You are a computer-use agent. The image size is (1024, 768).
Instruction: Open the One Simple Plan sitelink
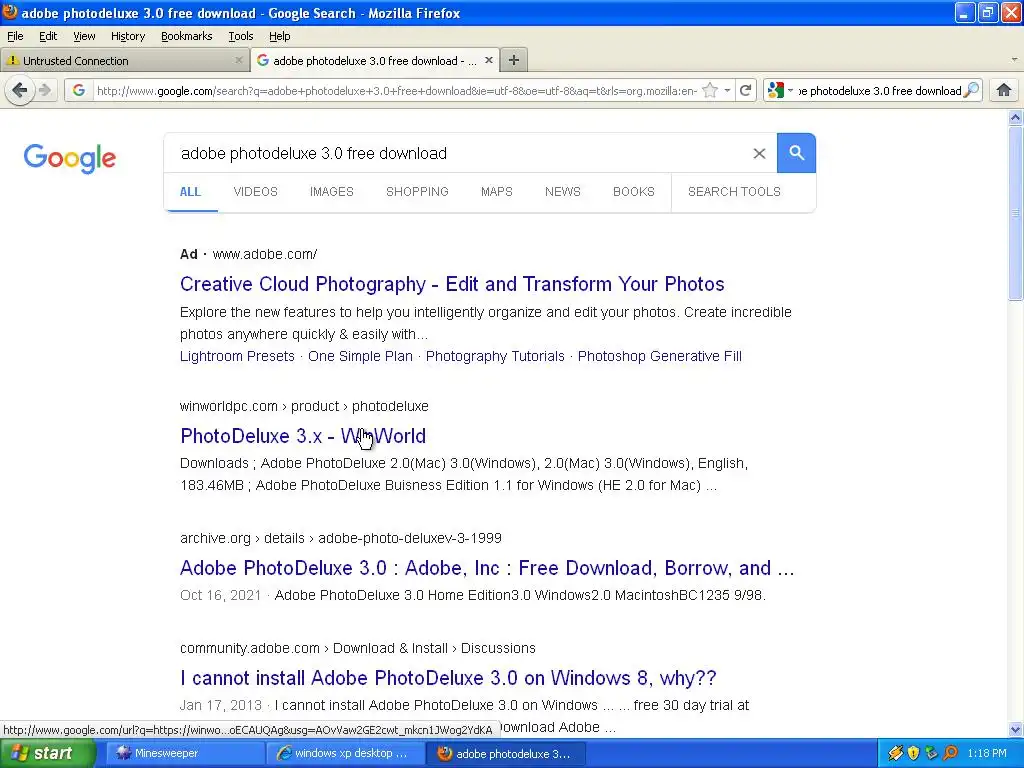click(360, 356)
